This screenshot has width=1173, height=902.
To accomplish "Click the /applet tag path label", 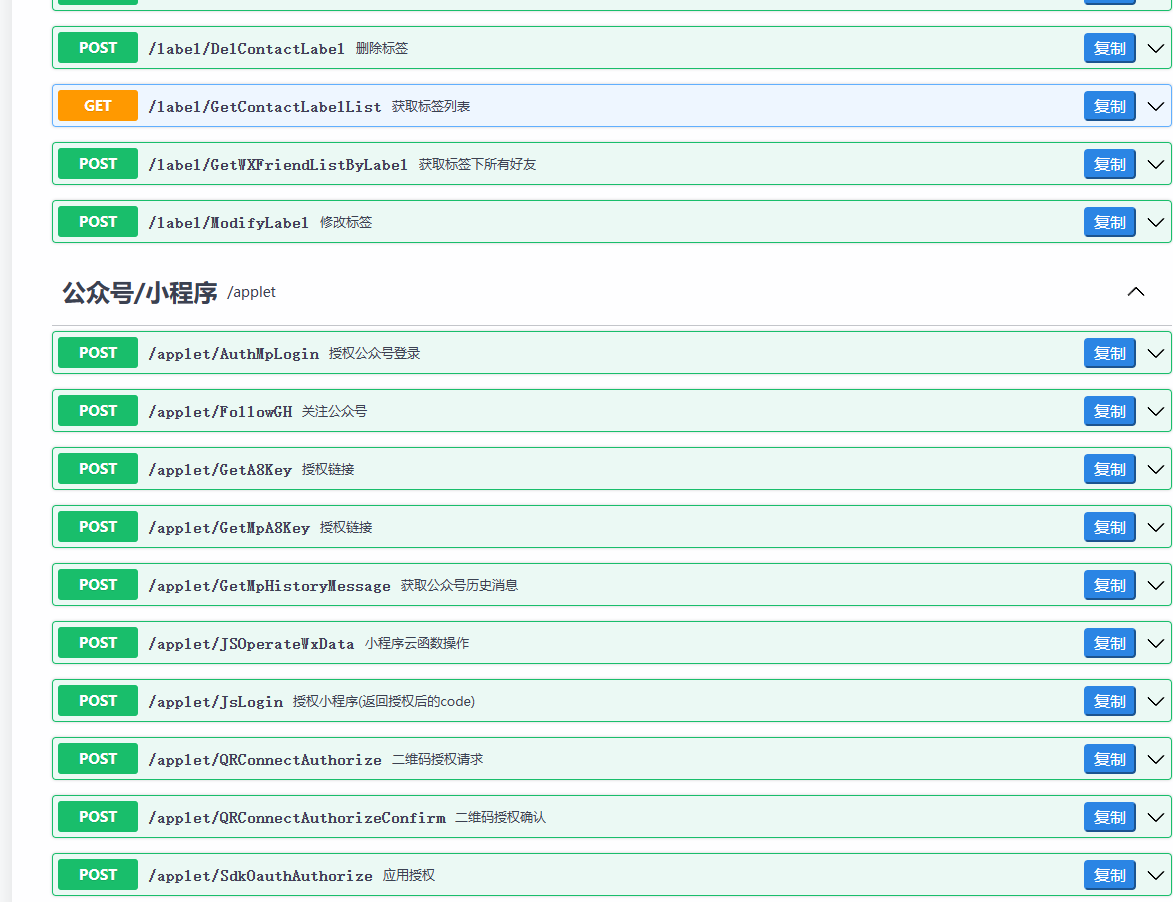I will click(x=251, y=292).
